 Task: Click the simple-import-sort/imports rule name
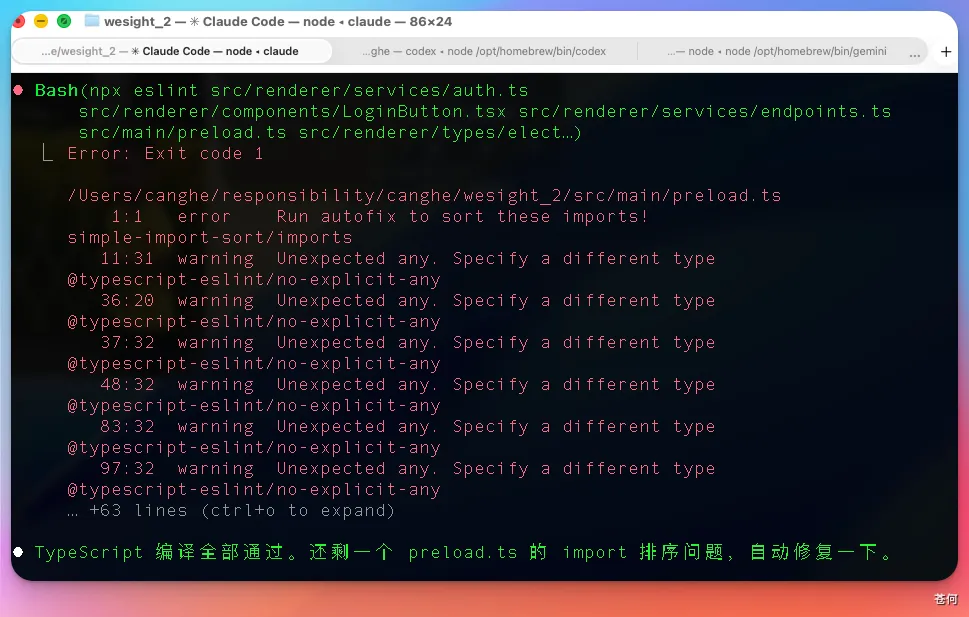[209, 238]
